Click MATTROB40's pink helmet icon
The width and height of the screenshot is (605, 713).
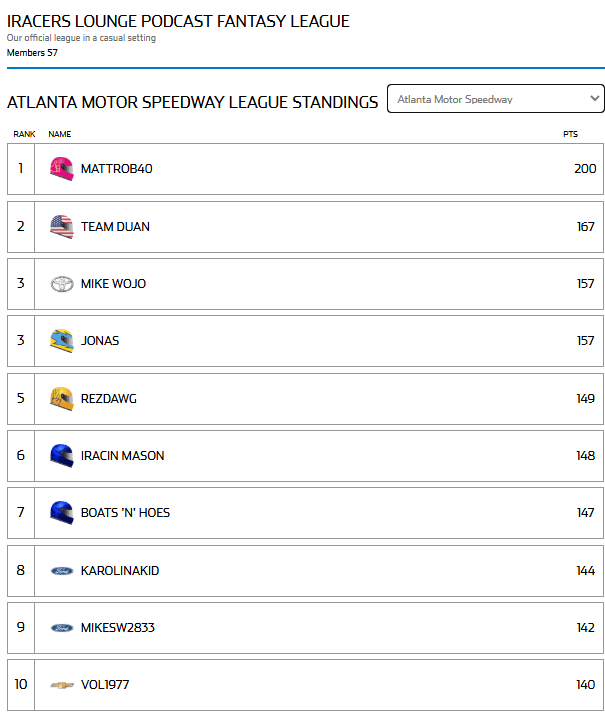[62, 169]
